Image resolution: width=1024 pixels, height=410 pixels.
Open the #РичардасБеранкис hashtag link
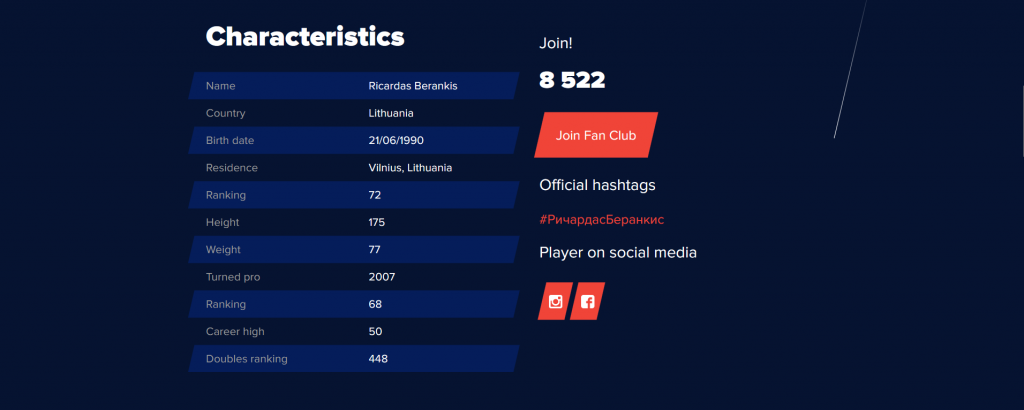point(601,220)
